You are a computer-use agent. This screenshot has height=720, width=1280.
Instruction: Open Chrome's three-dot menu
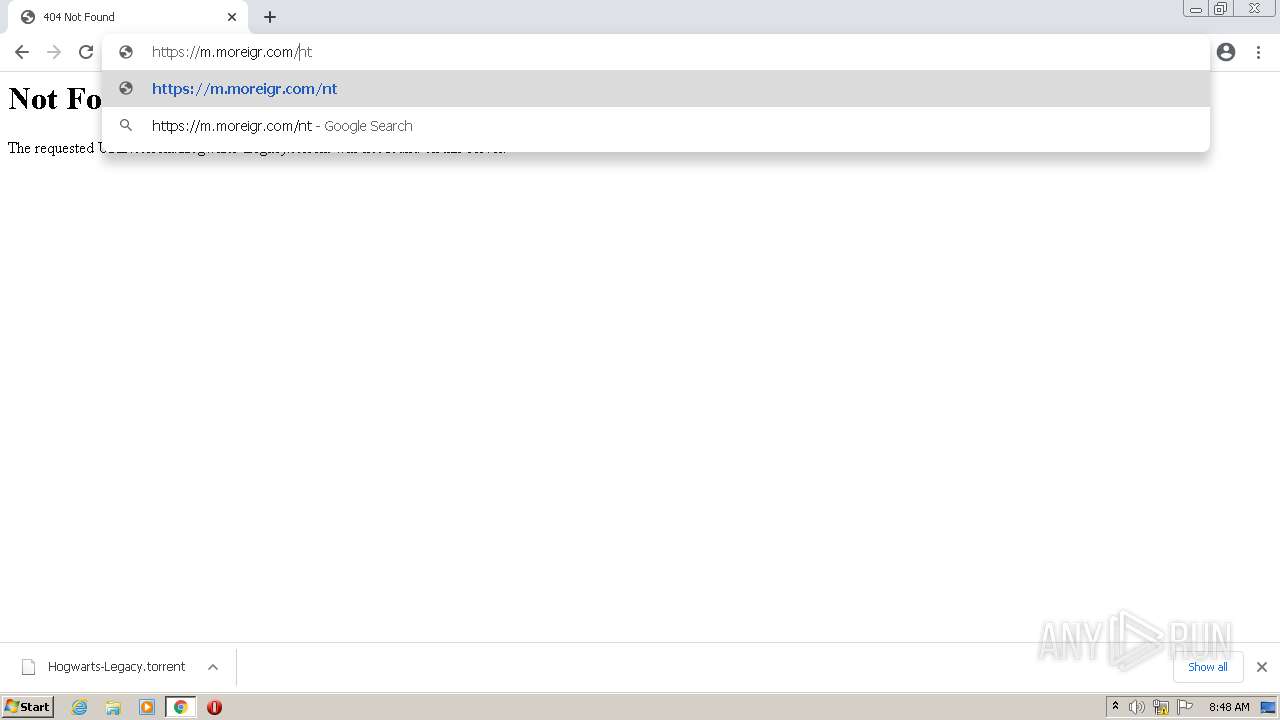pos(1258,52)
